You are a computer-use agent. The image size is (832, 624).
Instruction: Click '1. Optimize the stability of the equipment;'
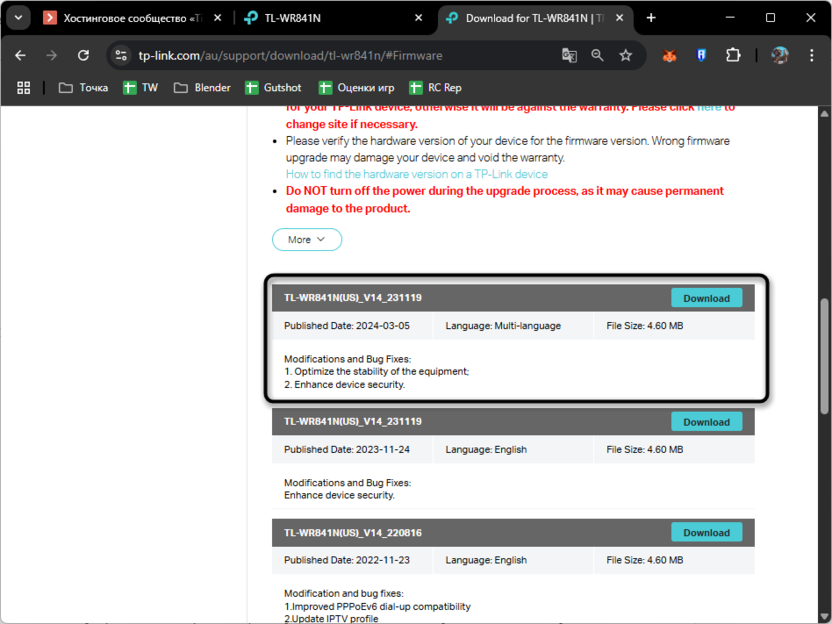coord(376,371)
